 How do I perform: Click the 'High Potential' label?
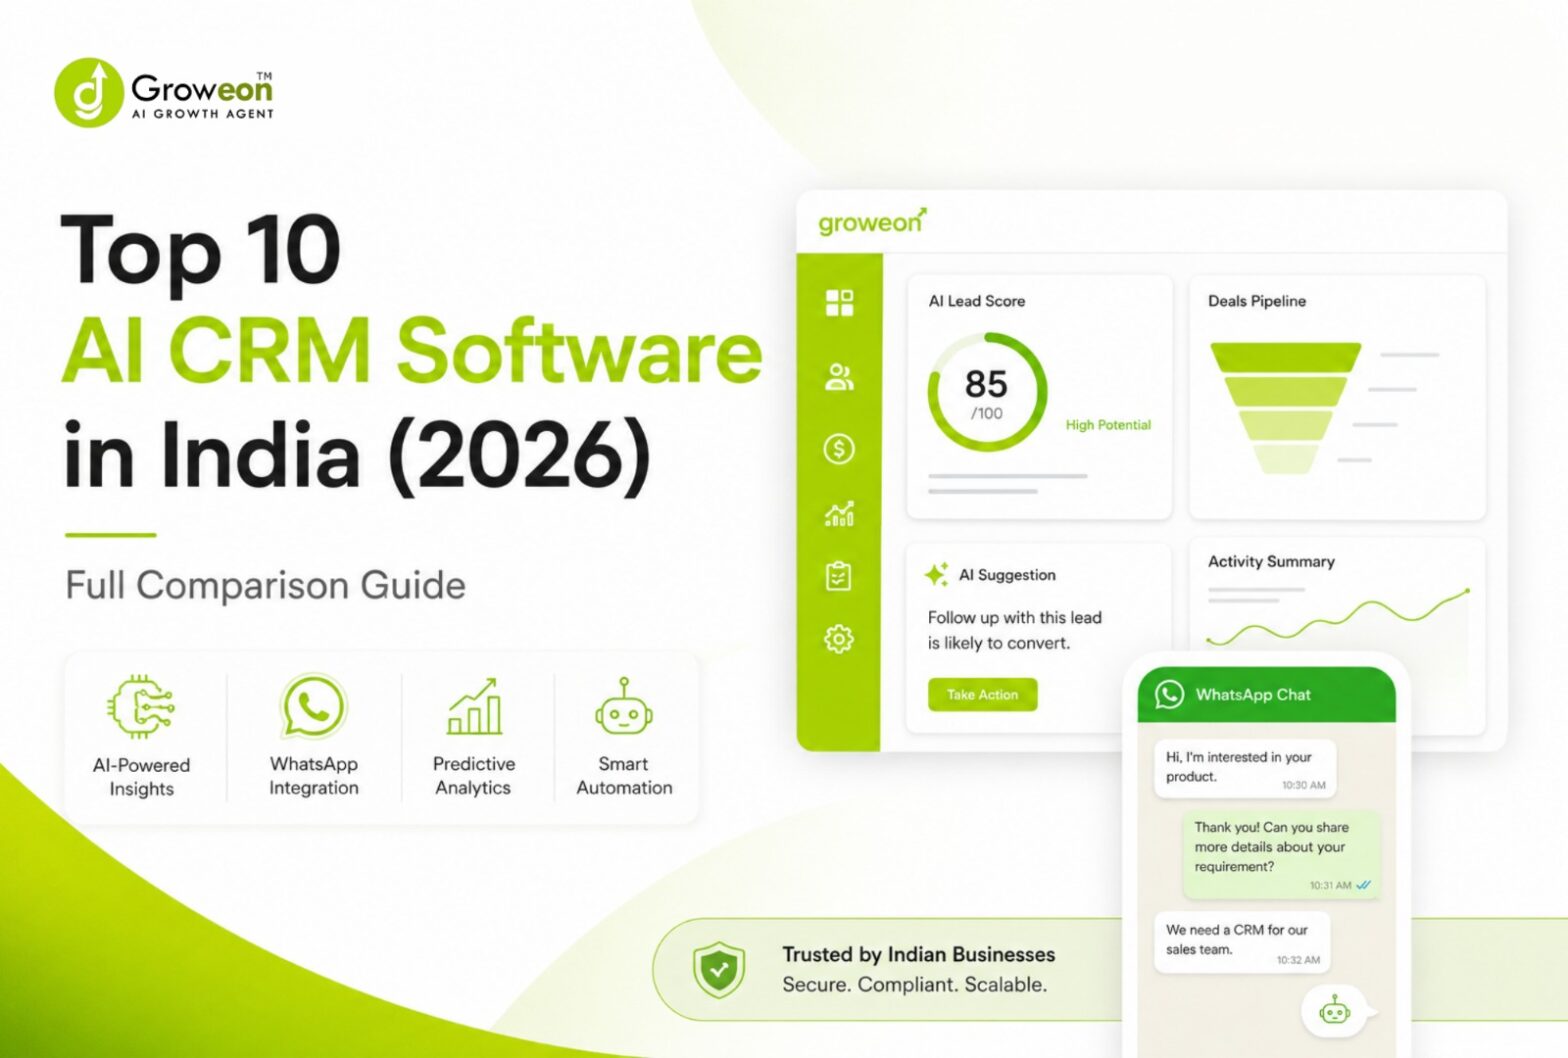pos(1108,425)
